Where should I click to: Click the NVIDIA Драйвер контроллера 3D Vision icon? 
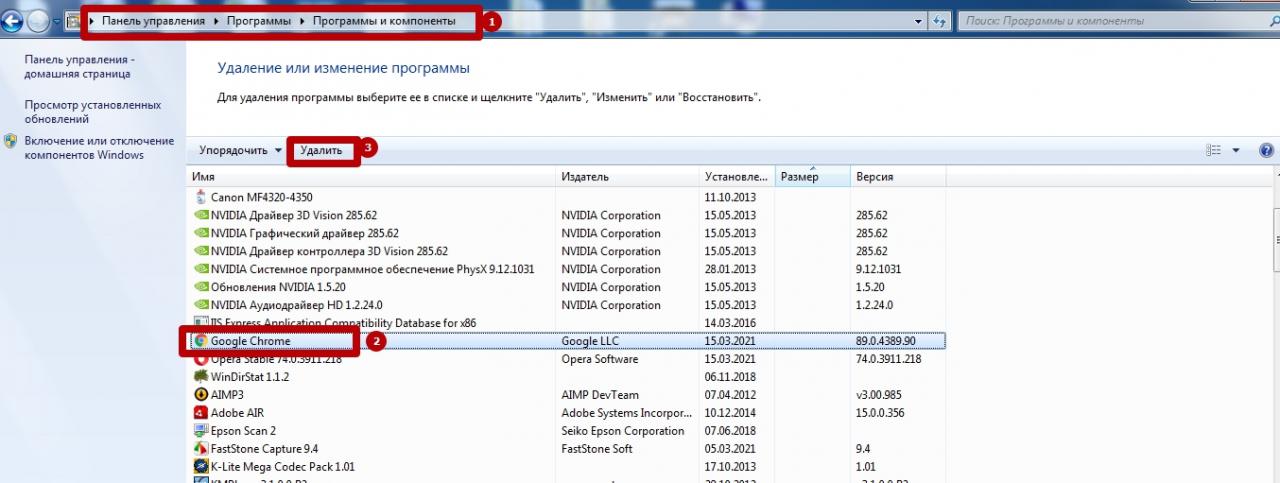[x=201, y=251]
